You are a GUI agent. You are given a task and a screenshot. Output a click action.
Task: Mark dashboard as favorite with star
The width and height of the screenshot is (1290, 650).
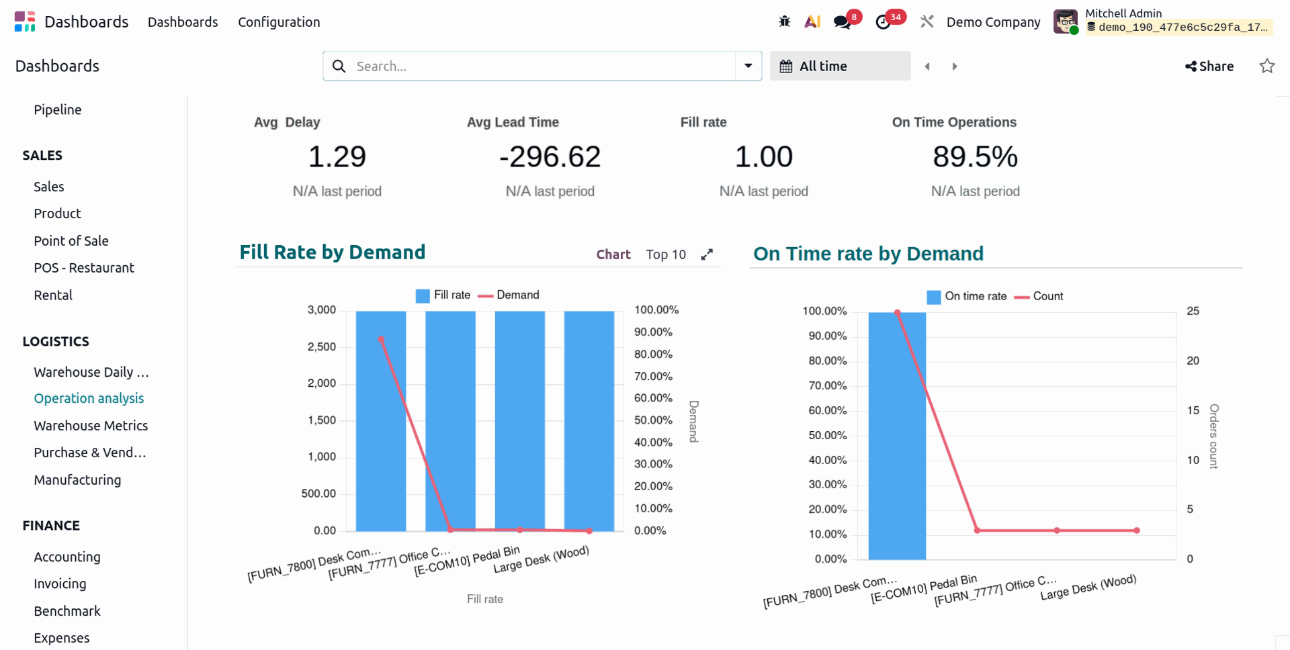(1267, 66)
